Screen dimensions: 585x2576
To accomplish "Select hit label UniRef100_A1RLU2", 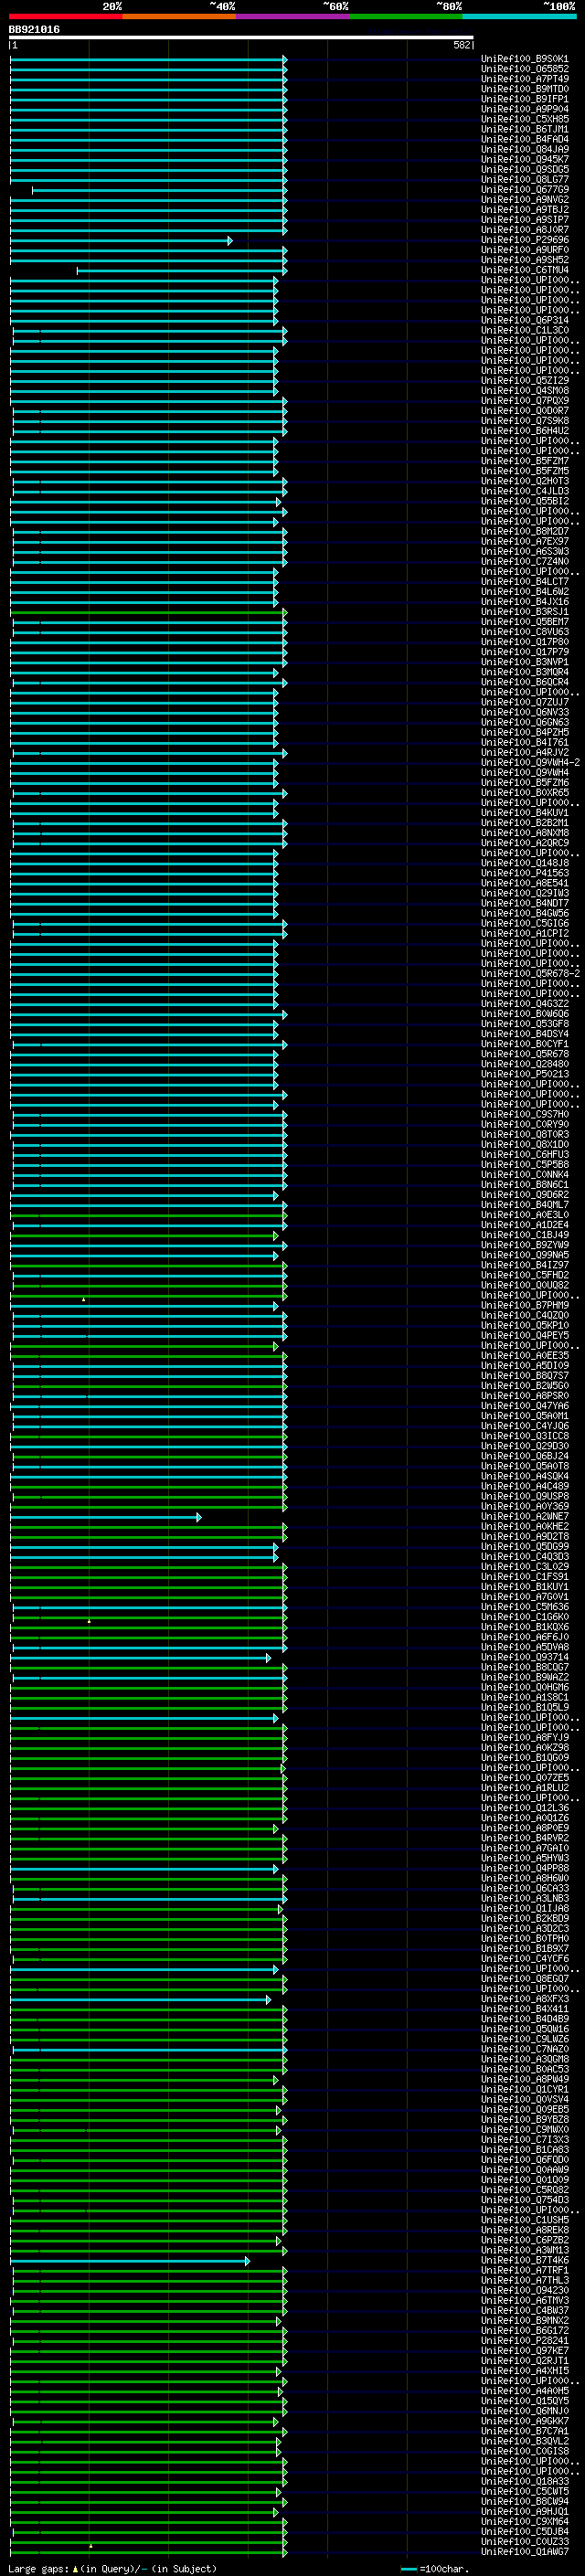I will (x=524, y=1788).
